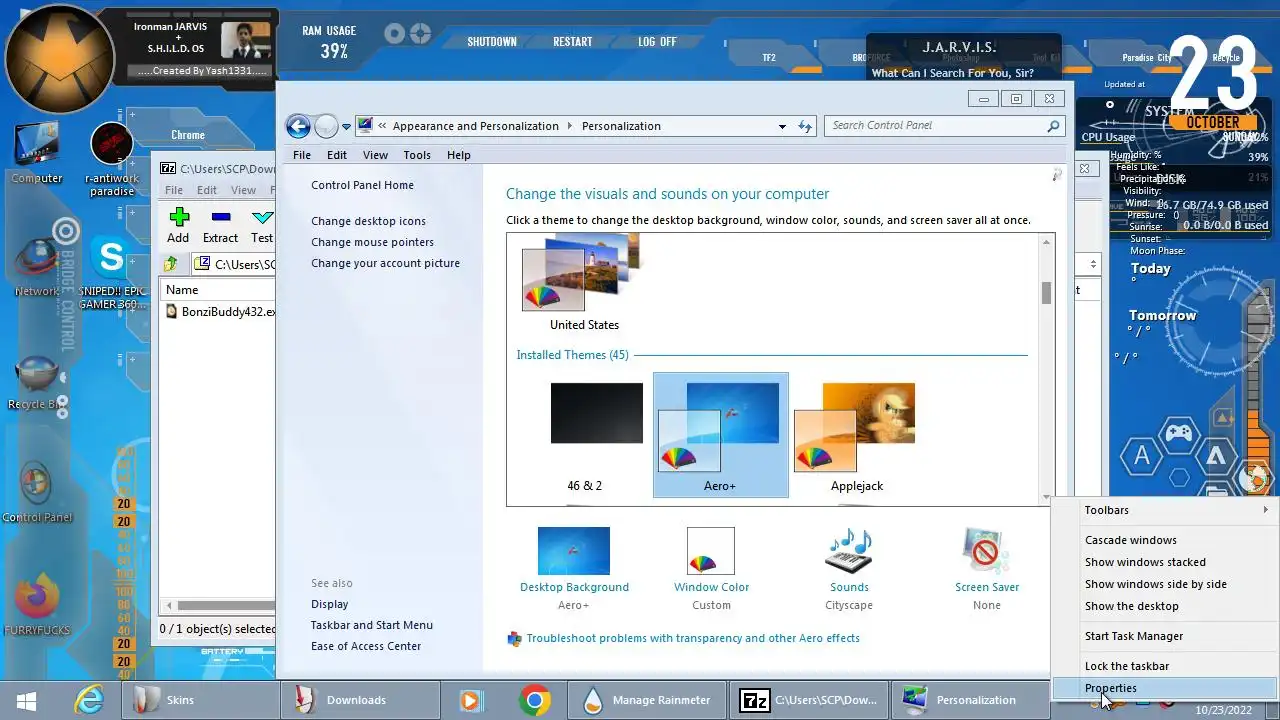The height and width of the screenshot is (720, 1280).
Task: Select Cascade windows from context menu
Action: point(1164,540)
